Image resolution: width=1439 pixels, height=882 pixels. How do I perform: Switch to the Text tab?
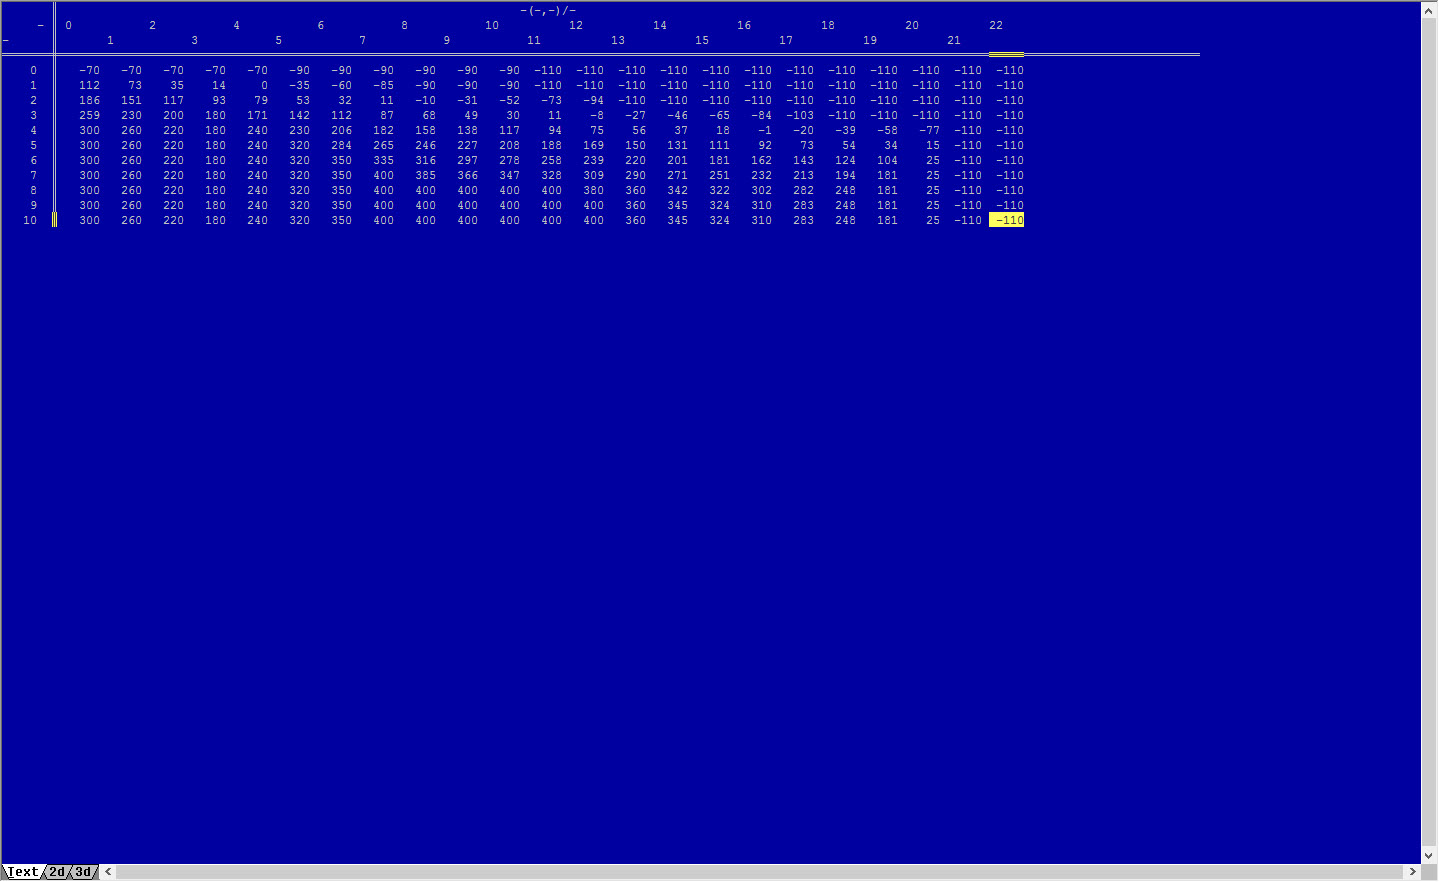pyautogui.click(x=22, y=872)
